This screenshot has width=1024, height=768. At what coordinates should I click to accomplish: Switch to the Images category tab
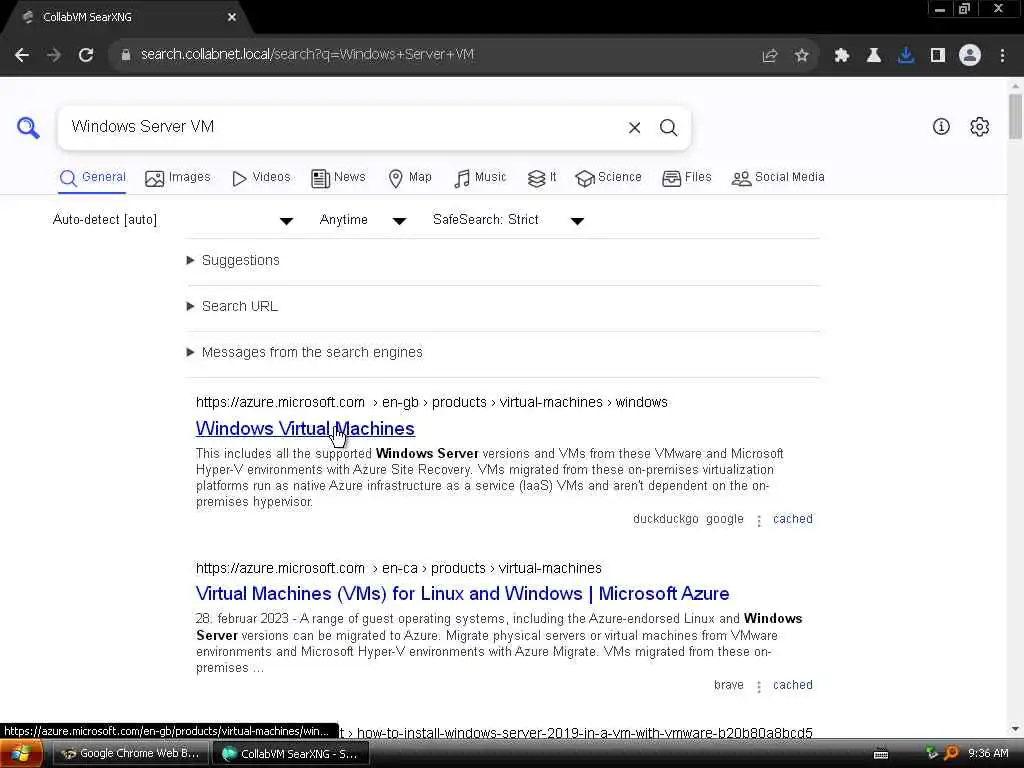(x=178, y=178)
